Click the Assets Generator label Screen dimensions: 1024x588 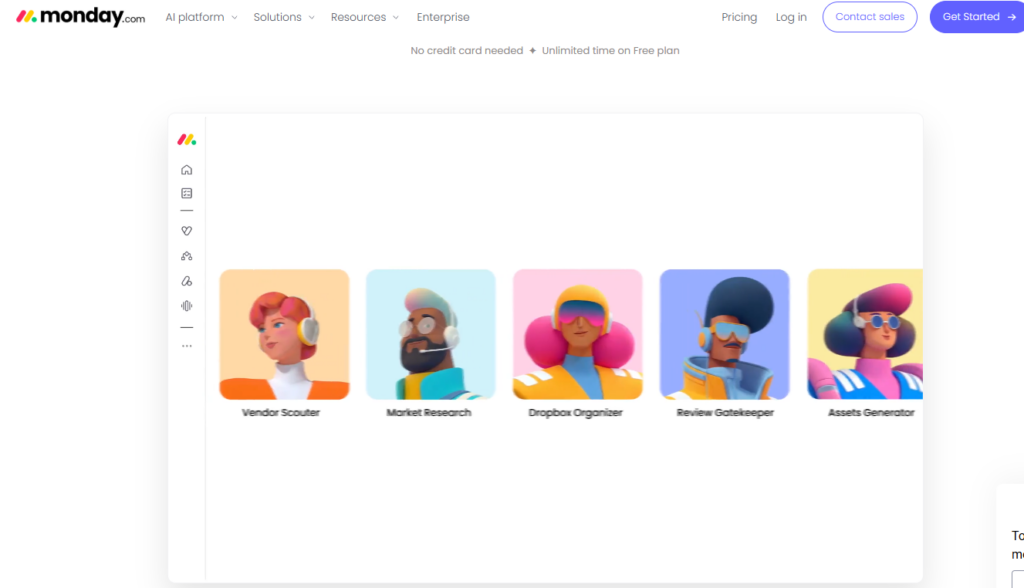coord(871,412)
